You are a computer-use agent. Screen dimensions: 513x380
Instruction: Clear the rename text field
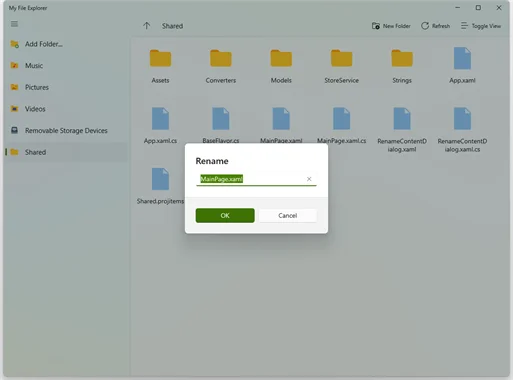click(309, 179)
